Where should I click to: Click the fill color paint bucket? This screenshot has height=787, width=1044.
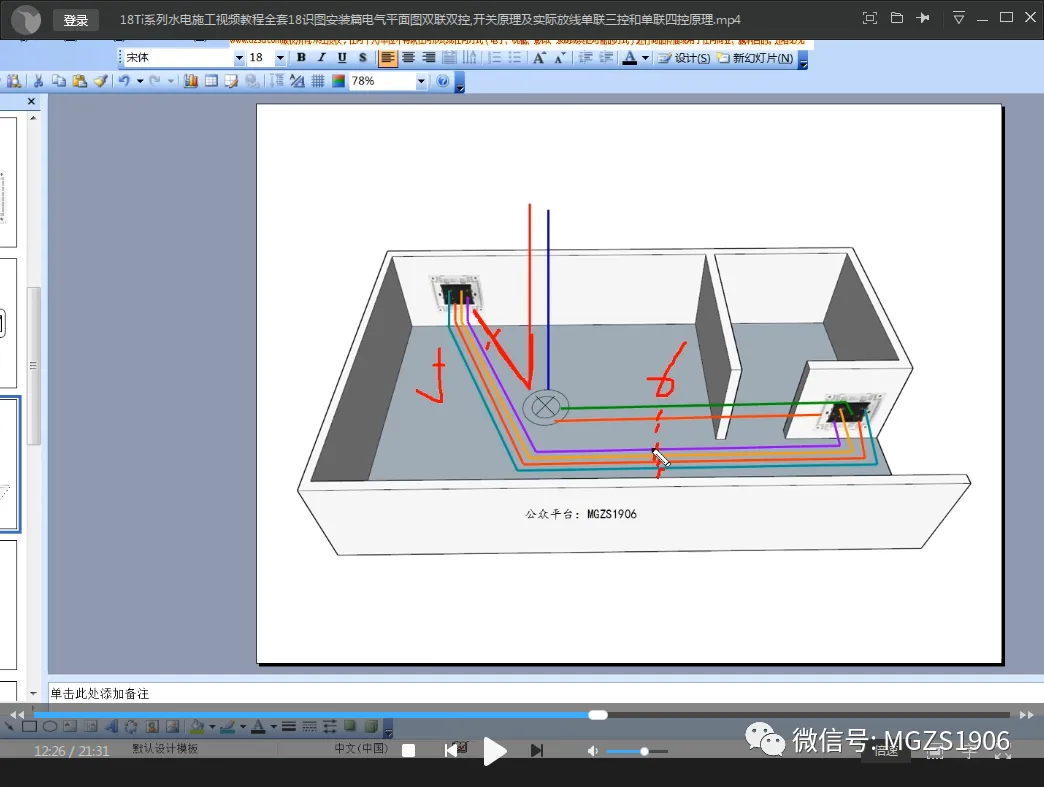click(197, 726)
